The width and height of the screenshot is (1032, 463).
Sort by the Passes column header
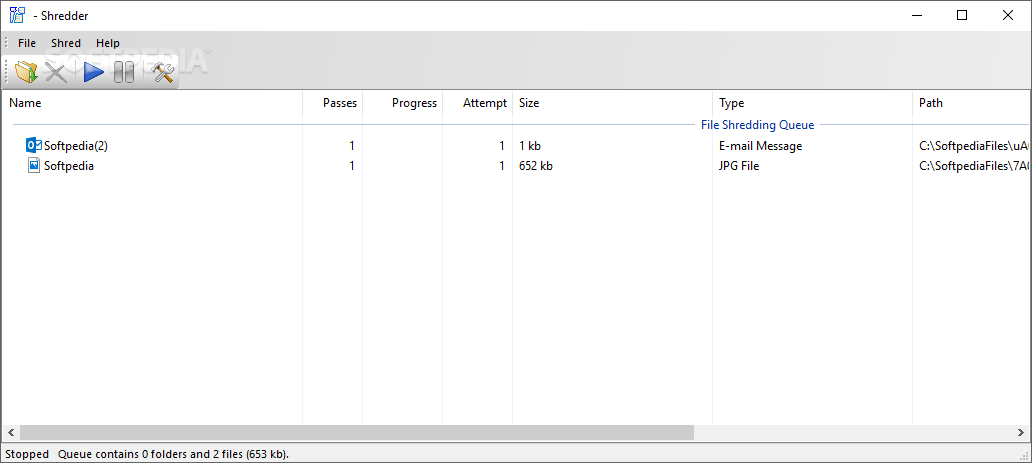tap(332, 103)
